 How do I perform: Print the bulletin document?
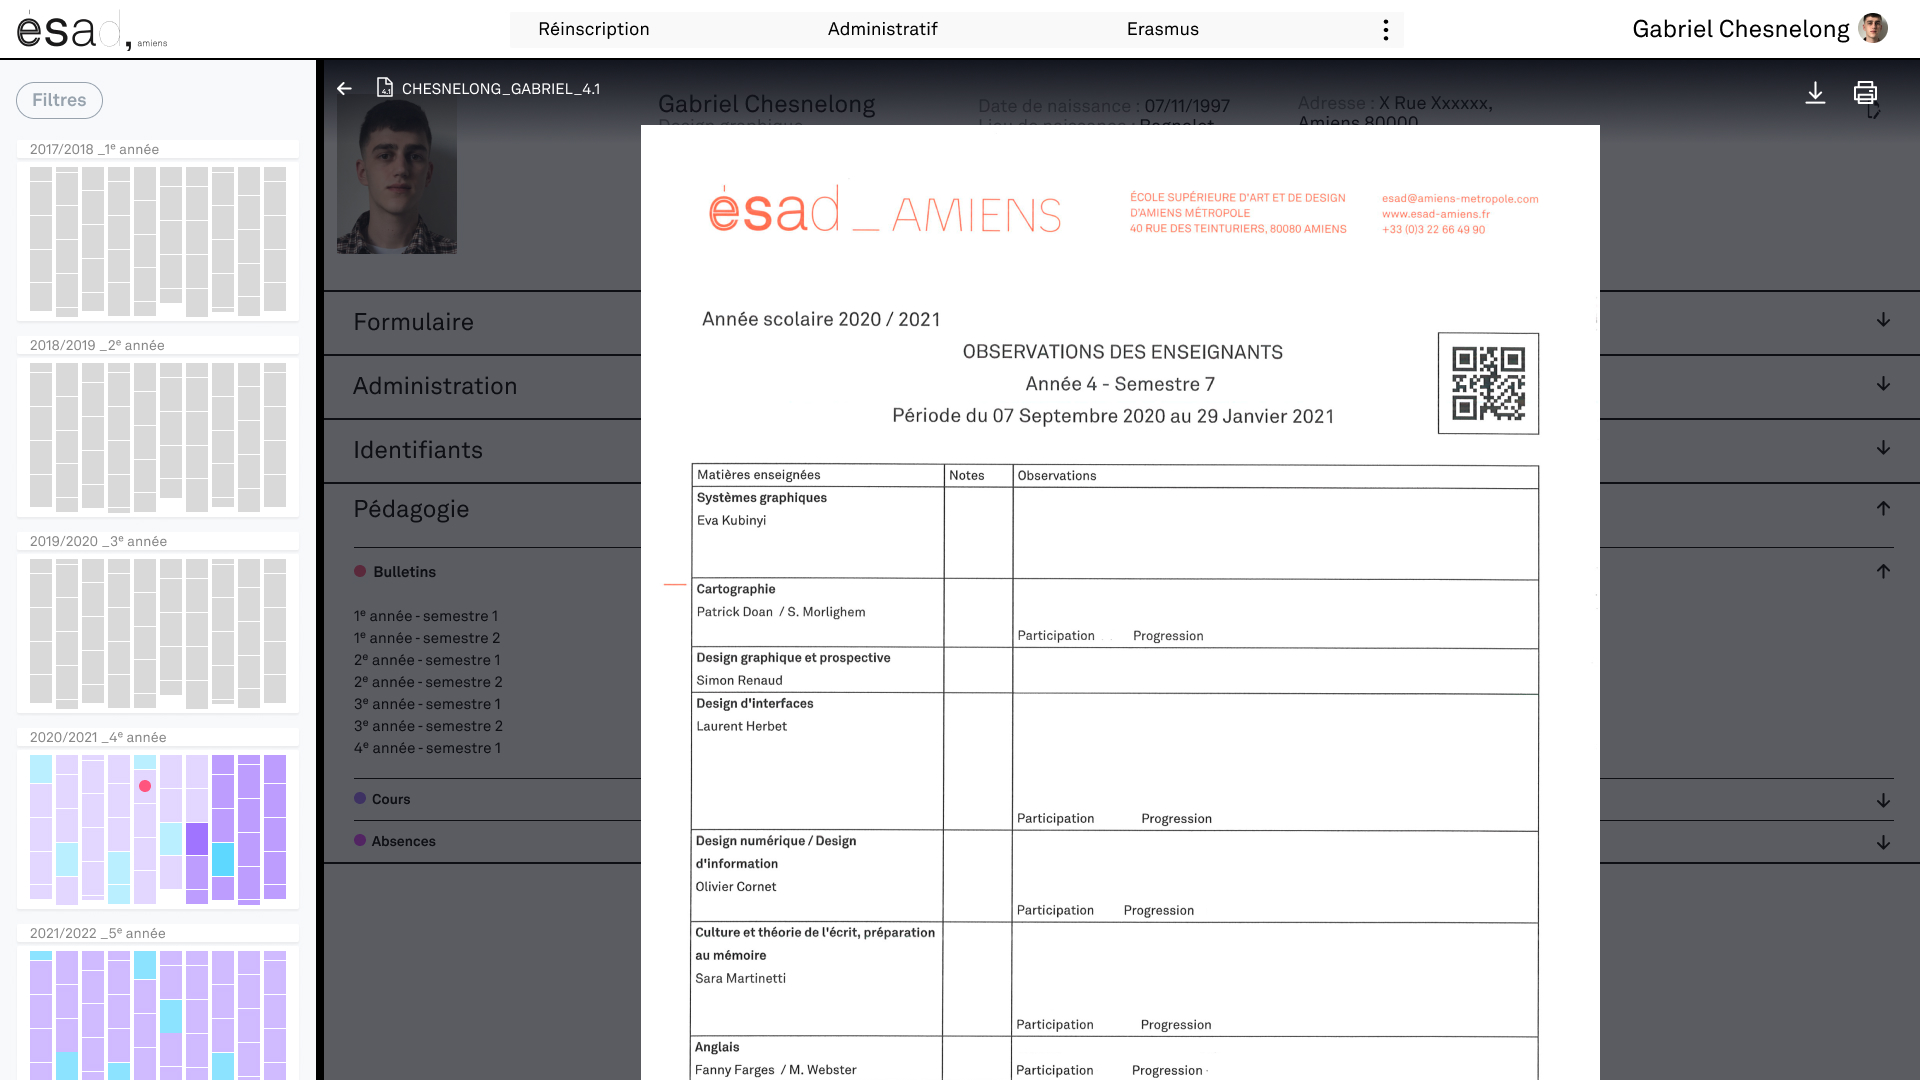(x=1865, y=93)
